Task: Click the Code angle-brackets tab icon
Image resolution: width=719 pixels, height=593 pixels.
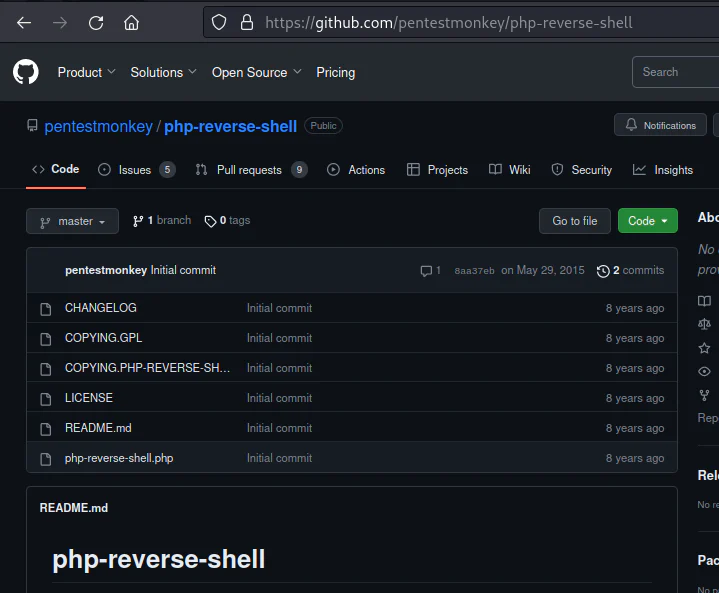Action: tap(38, 169)
